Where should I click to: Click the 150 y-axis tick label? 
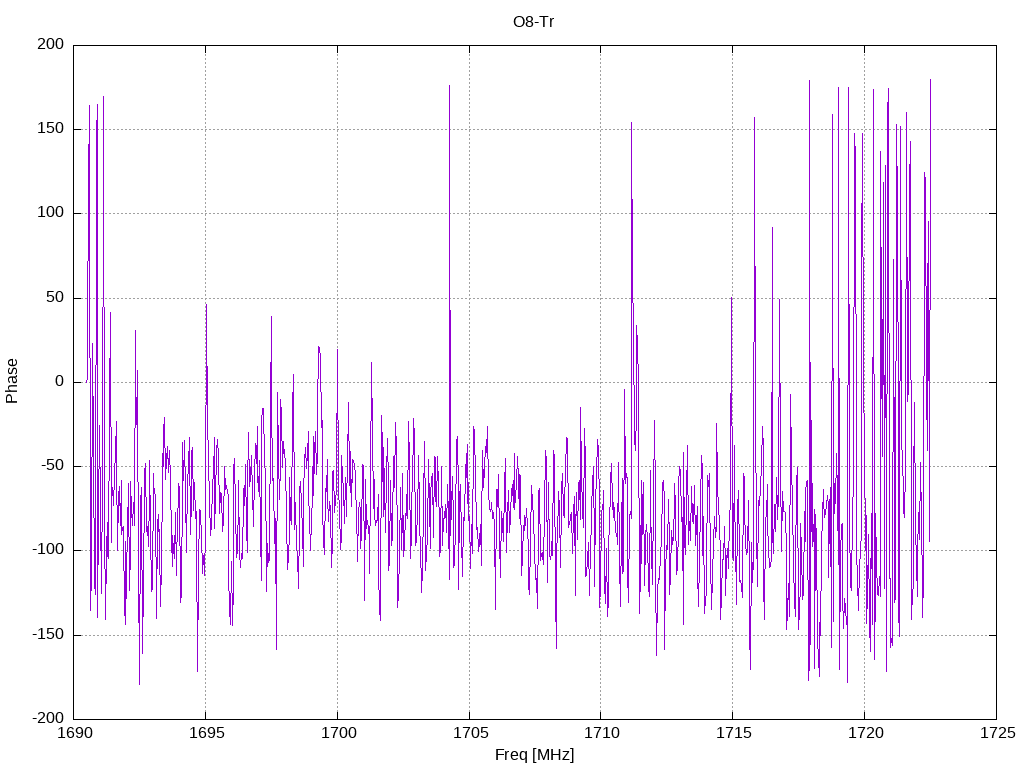[x=51, y=129]
